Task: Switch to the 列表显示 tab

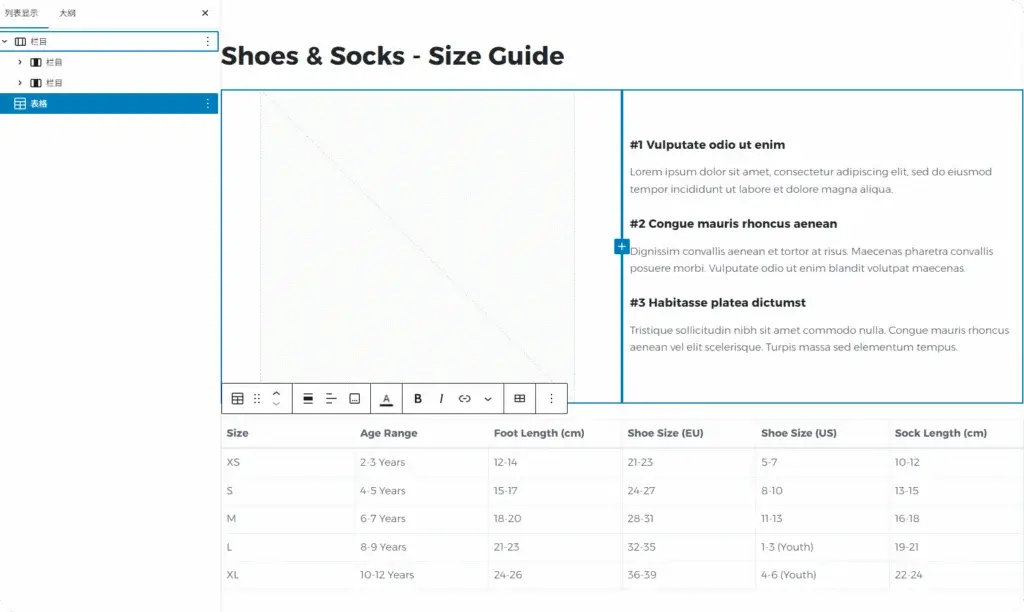Action: pos(21,13)
